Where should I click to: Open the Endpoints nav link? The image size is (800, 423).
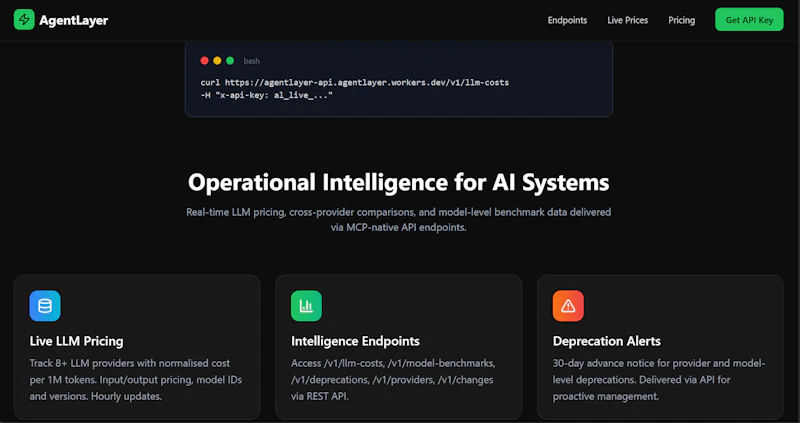point(567,20)
